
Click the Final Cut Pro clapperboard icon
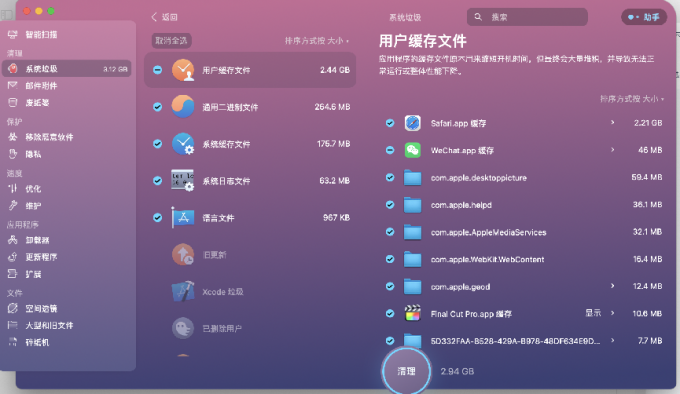pyautogui.click(x=412, y=313)
